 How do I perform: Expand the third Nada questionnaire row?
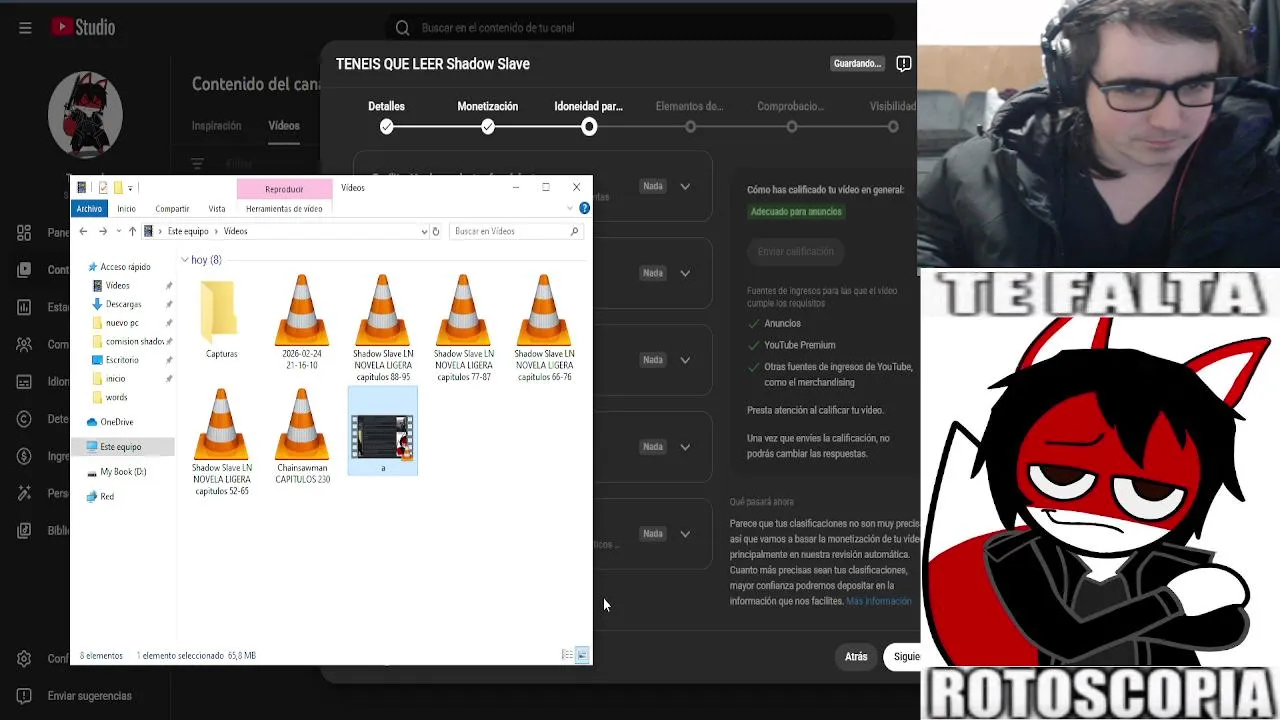tap(685, 360)
